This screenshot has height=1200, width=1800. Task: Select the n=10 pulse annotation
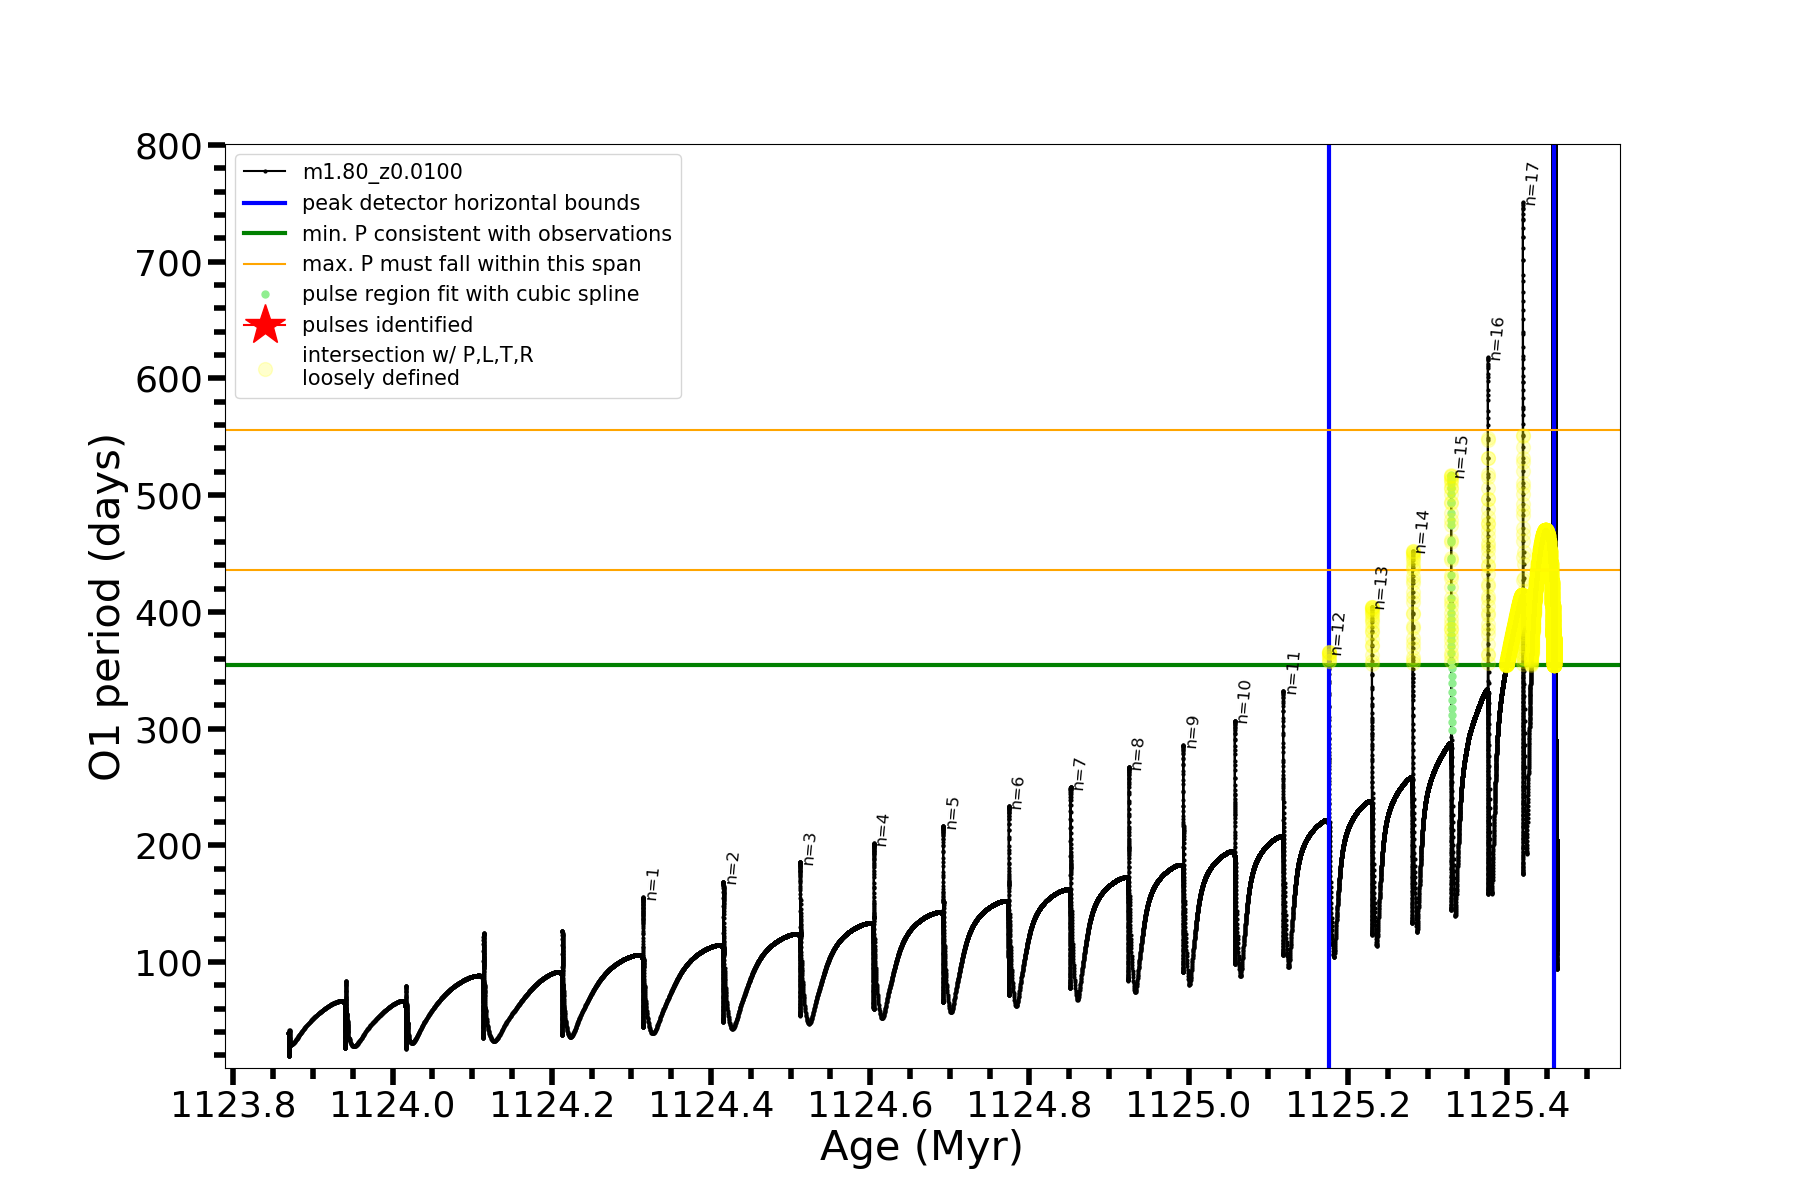pyautogui.click(x=1244, y=702)
